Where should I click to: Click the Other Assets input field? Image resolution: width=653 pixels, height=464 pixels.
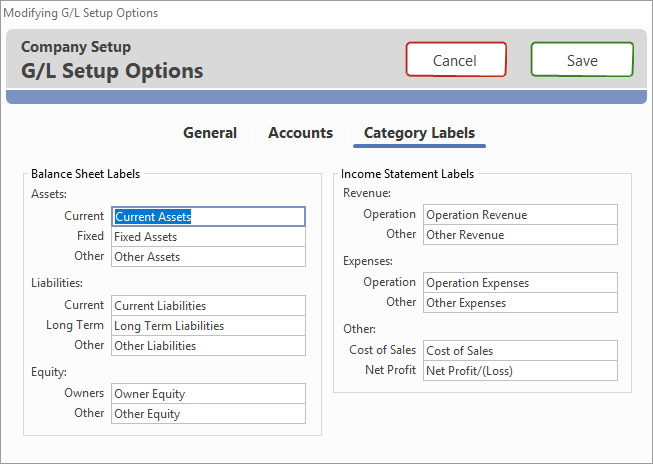tap(208, 257)
